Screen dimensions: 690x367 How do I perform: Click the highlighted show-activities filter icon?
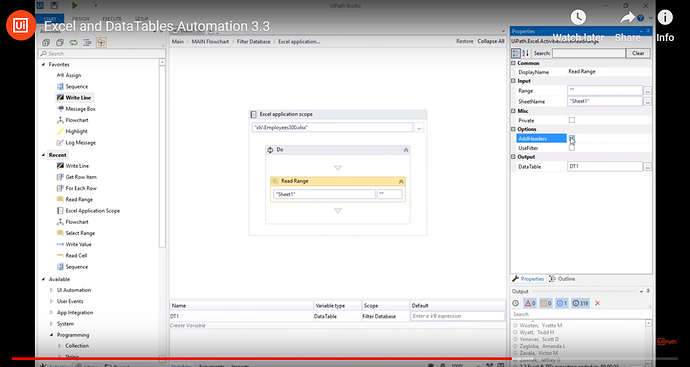click(101, 43)
